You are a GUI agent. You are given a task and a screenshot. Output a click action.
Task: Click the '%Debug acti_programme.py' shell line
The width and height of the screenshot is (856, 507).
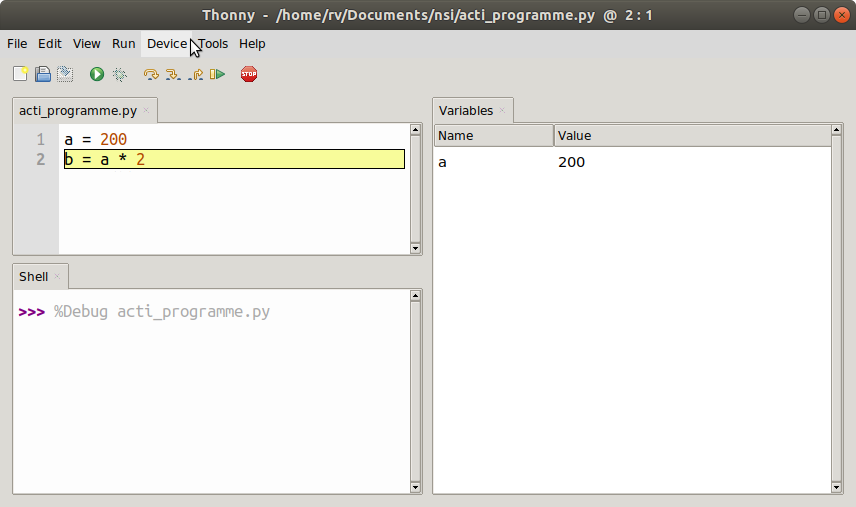(162, 312)
